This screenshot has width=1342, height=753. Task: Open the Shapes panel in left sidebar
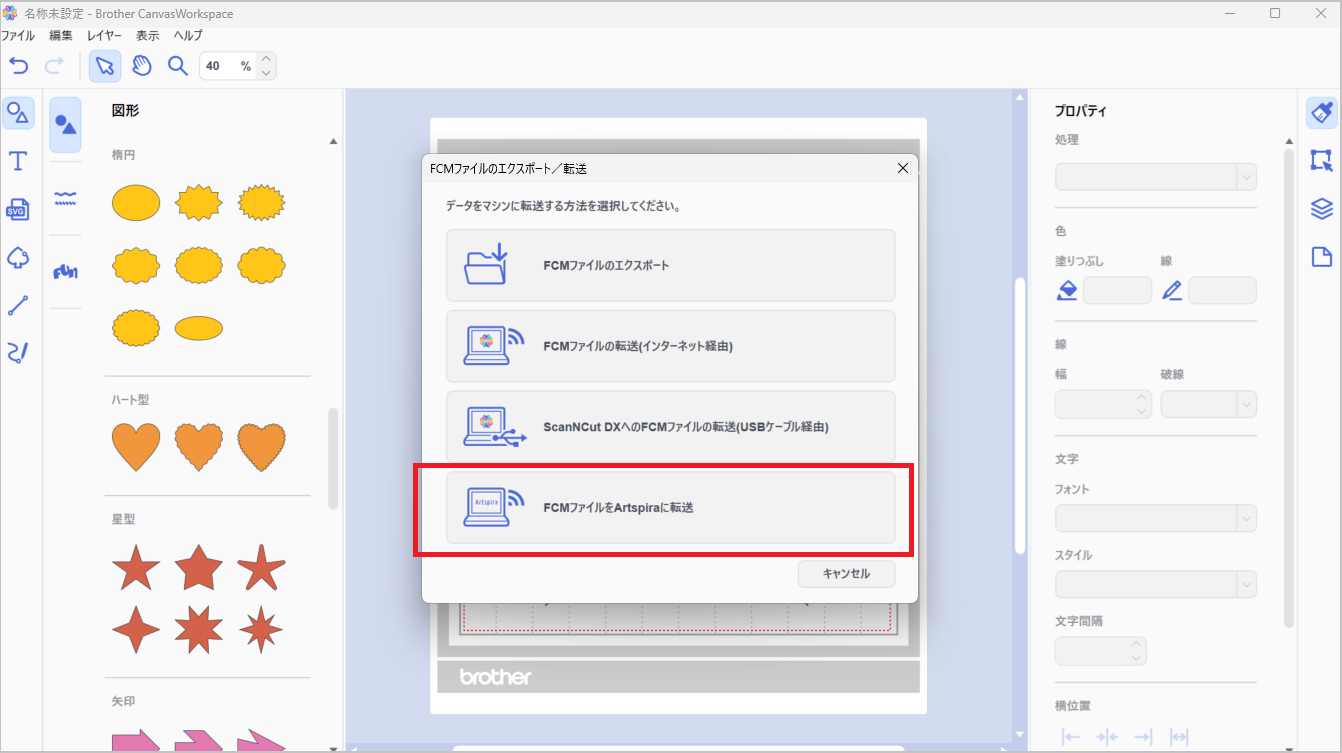click(17, 113)
